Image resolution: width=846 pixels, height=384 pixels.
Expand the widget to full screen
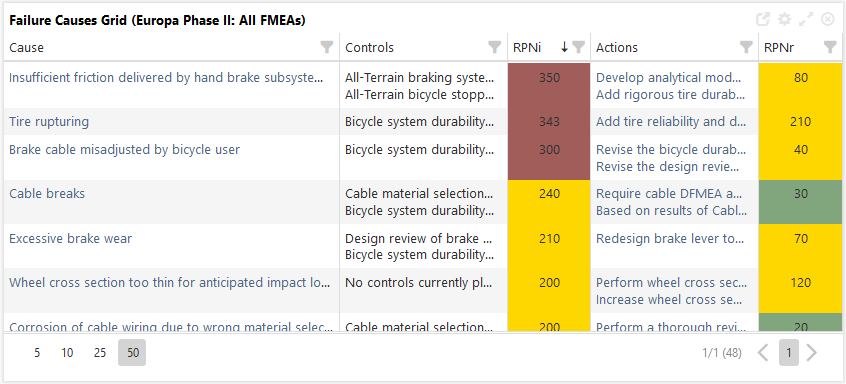tap(806, 20)
